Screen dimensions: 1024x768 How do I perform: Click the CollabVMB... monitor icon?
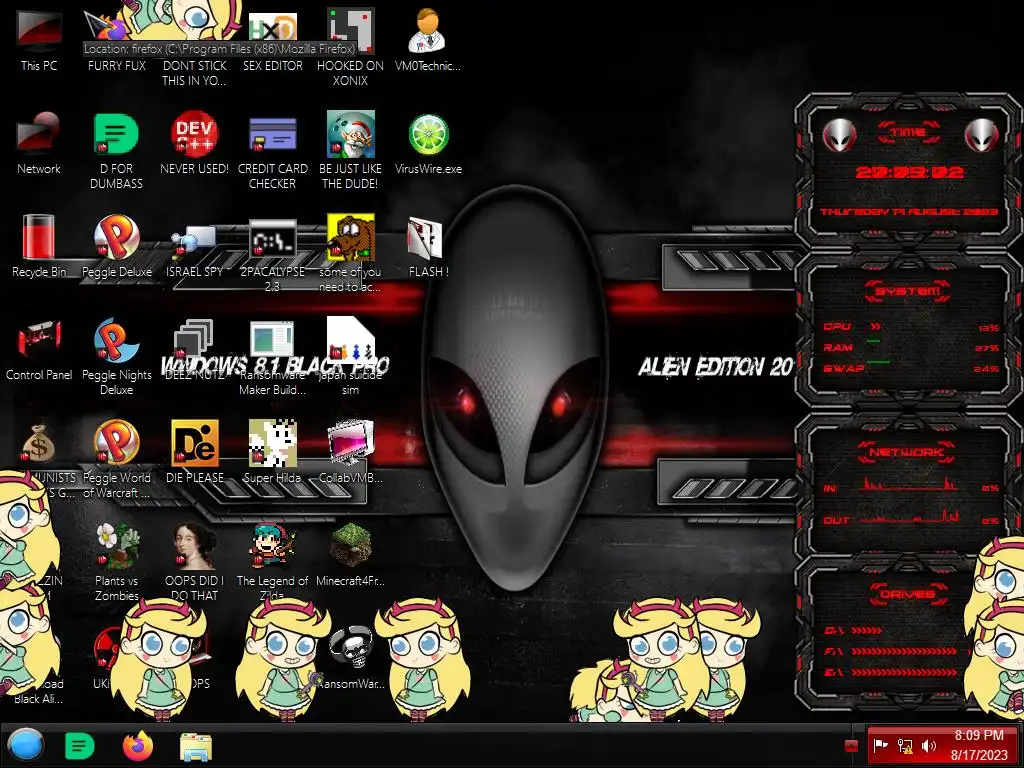tap(350, 452)
